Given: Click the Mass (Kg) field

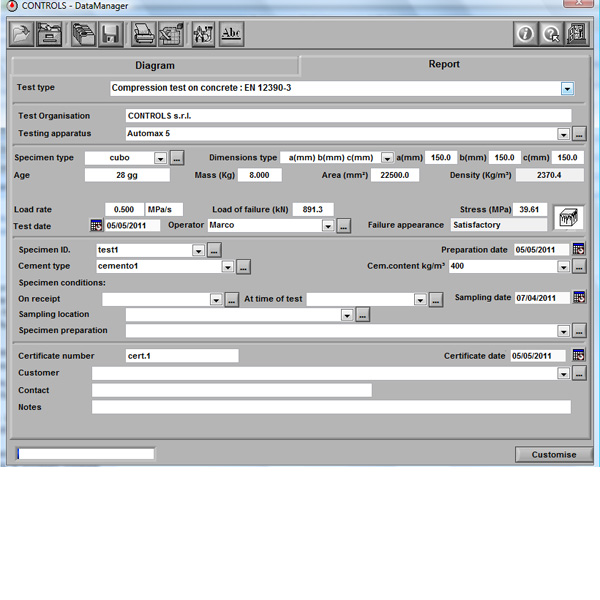Looking at the screenshot, I should (259, 175).
